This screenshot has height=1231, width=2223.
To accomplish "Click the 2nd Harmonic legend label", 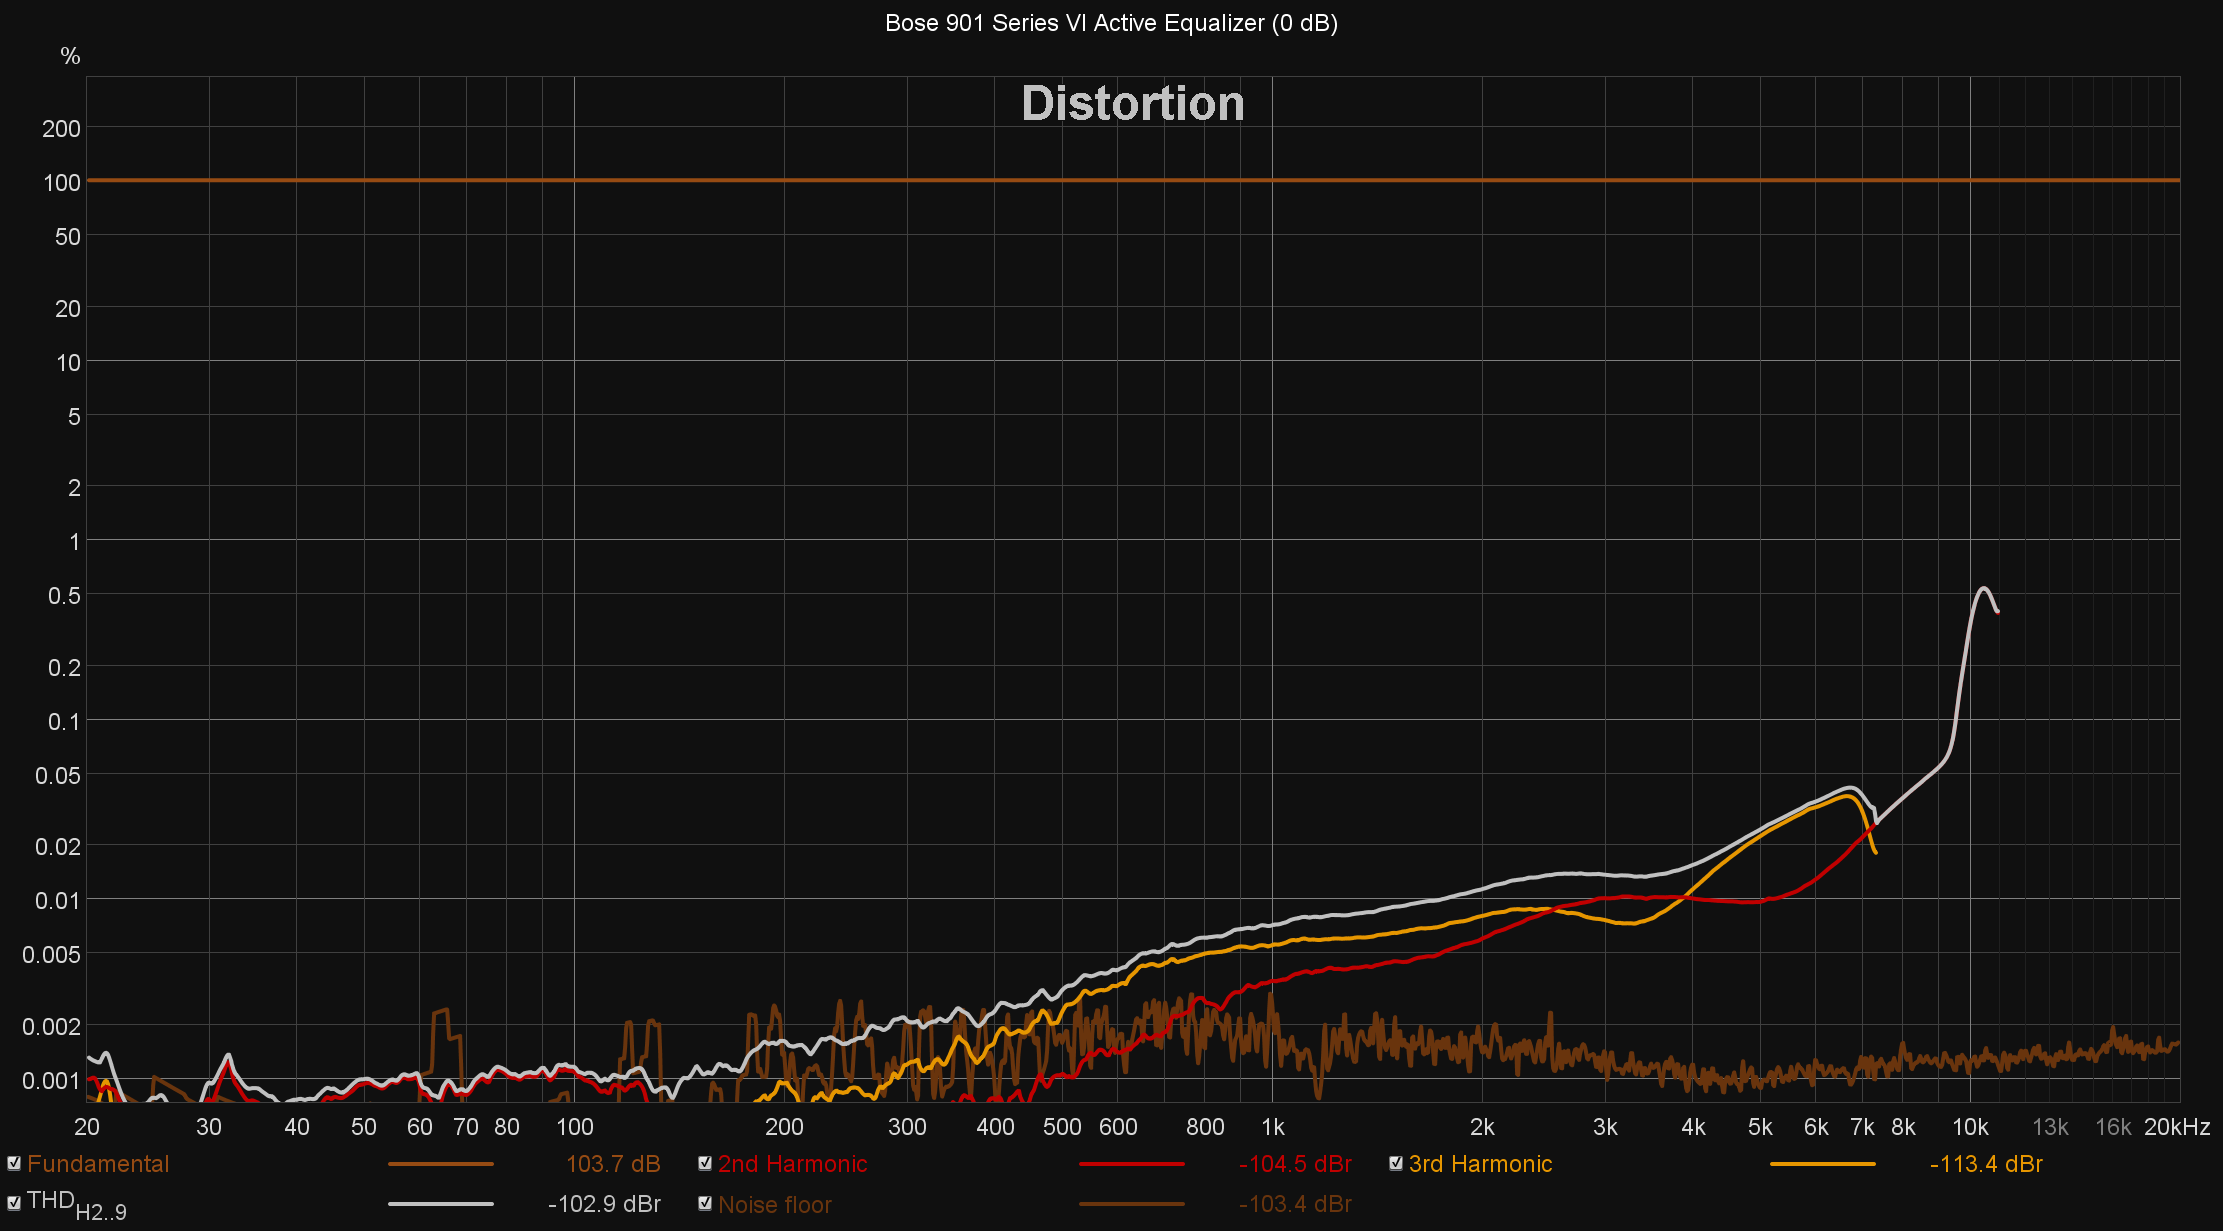I will click(x=793, y=1164).
